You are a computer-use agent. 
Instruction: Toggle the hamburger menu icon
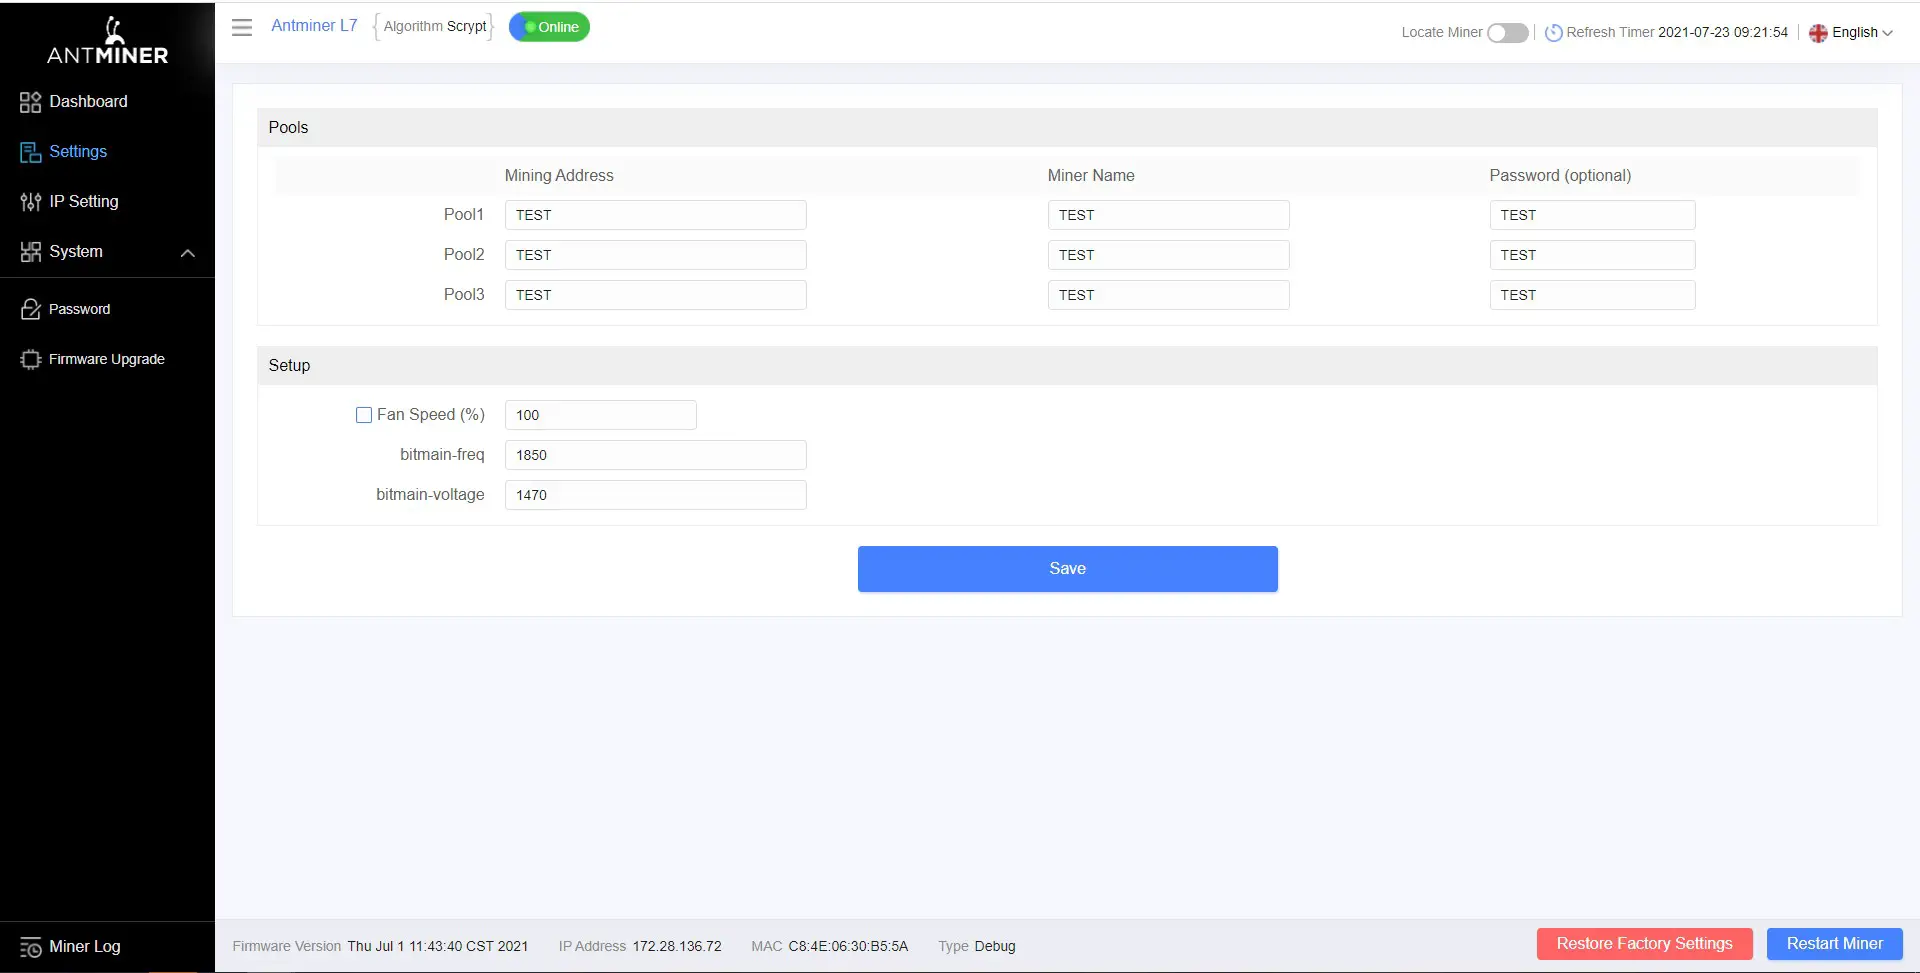coord(242,27)
